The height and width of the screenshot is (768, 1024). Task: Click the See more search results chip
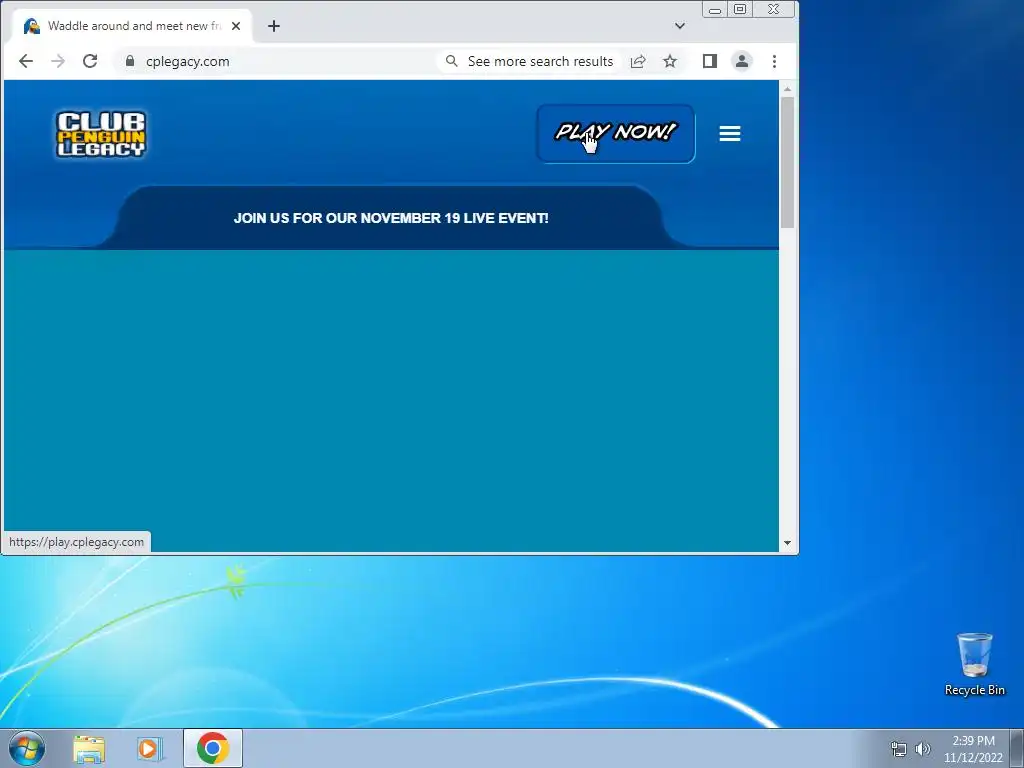tap(530, 61)
